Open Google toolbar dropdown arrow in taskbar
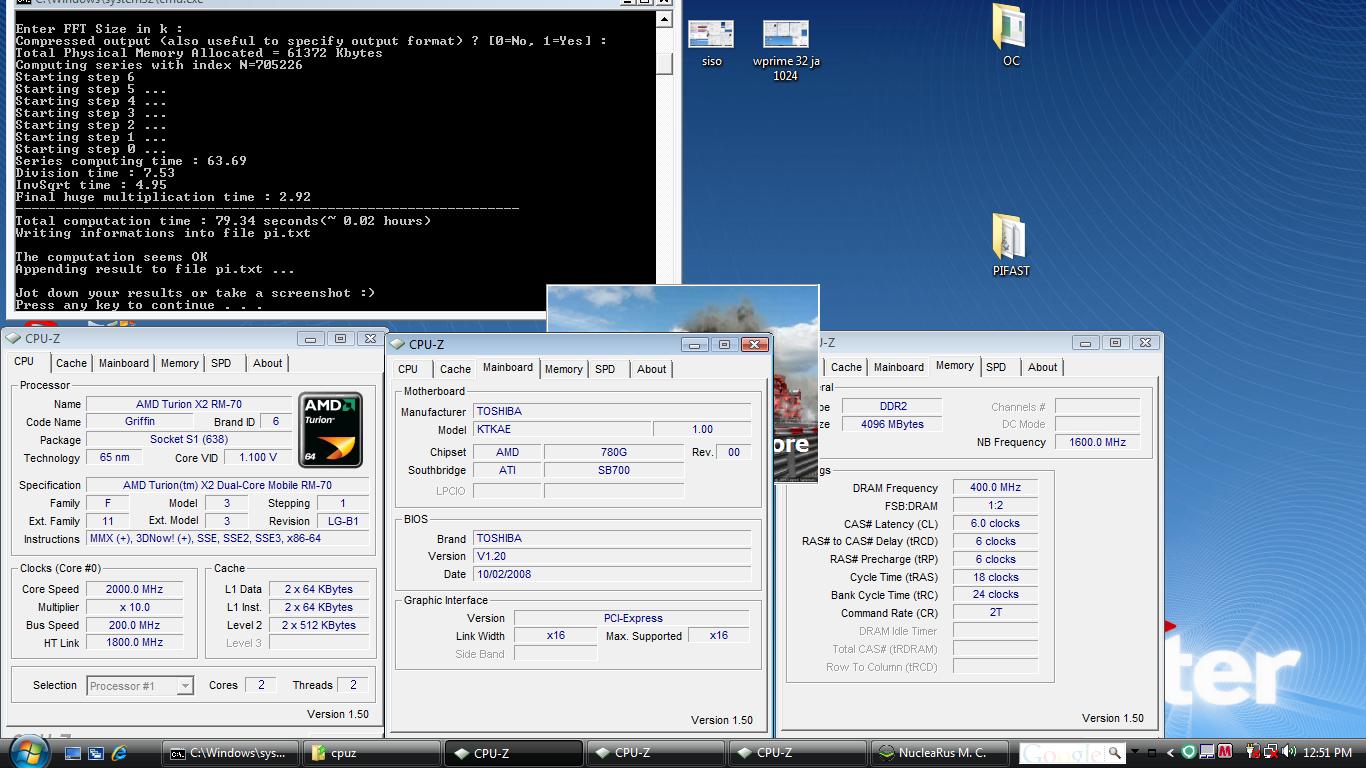The width and height of the screenshot is (1366, 768). coord(1136,753)
